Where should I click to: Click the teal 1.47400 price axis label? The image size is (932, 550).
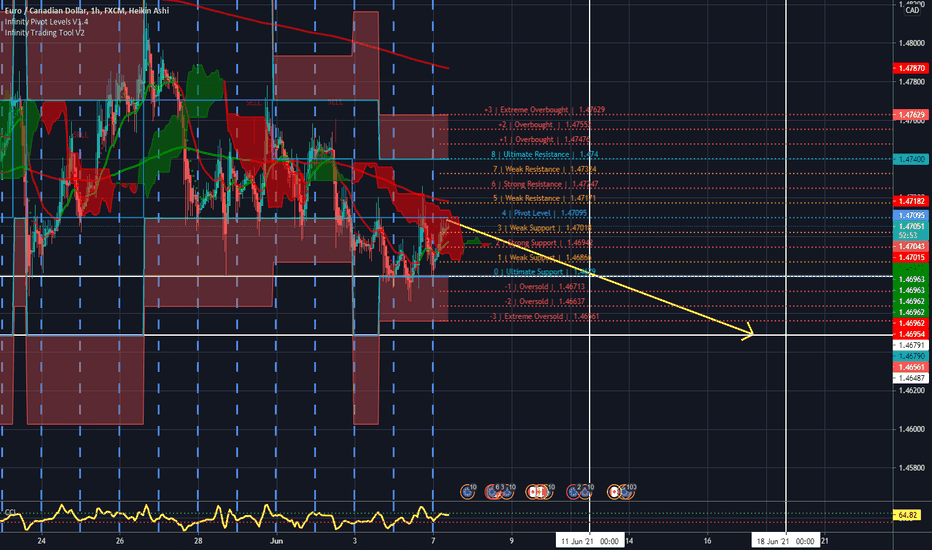(x=911, y=159)
